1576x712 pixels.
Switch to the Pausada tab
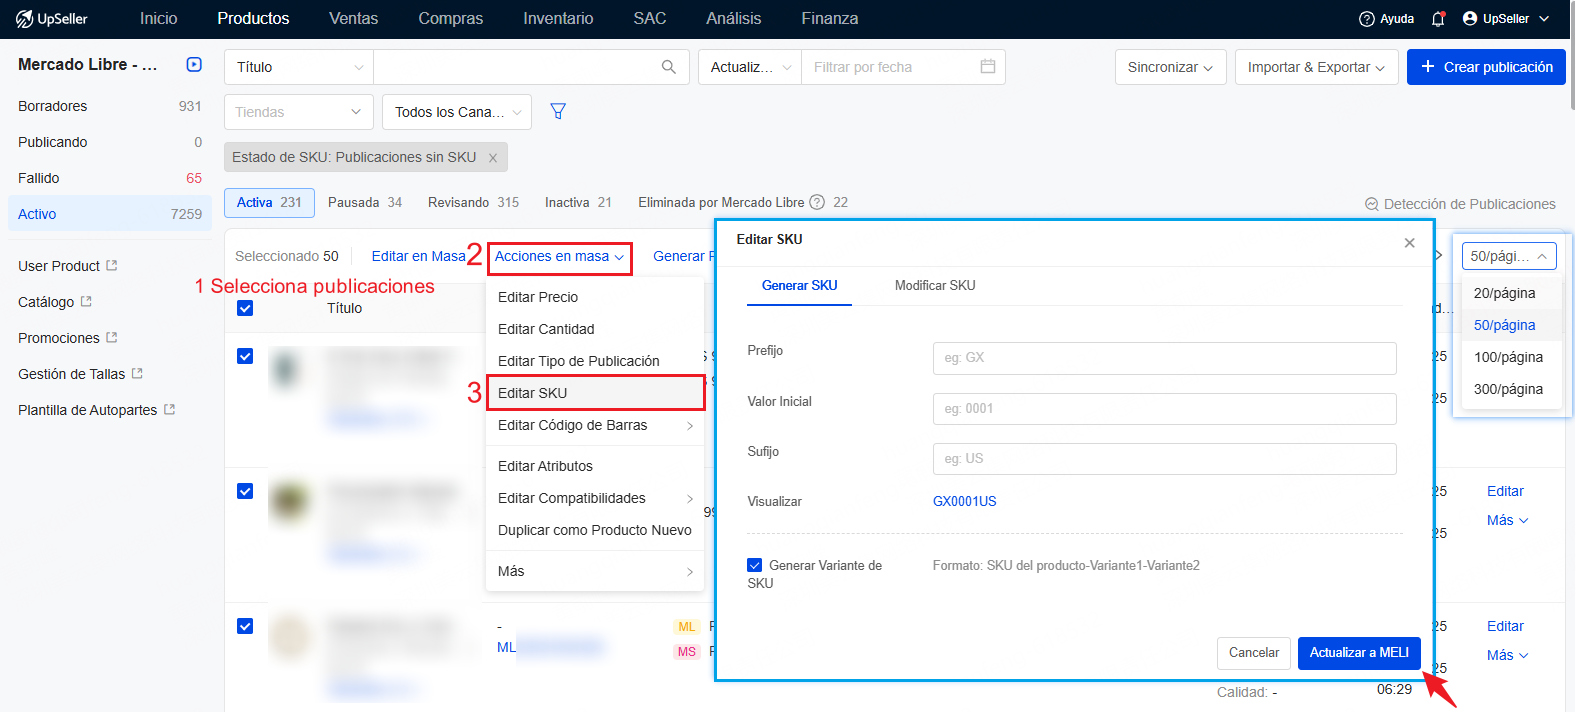pyautogui.click(x=365, y=202)
